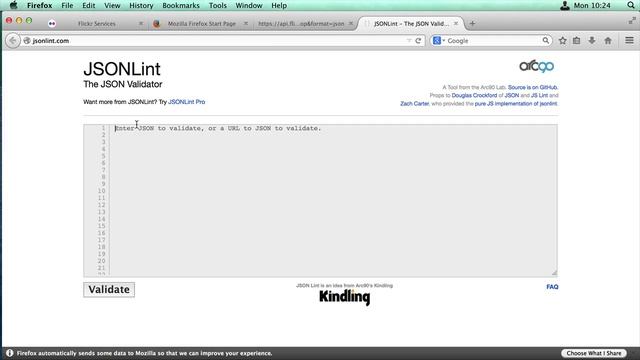640x360 pixels.
Task: Open the View menu
Action: tap(112, 5)
